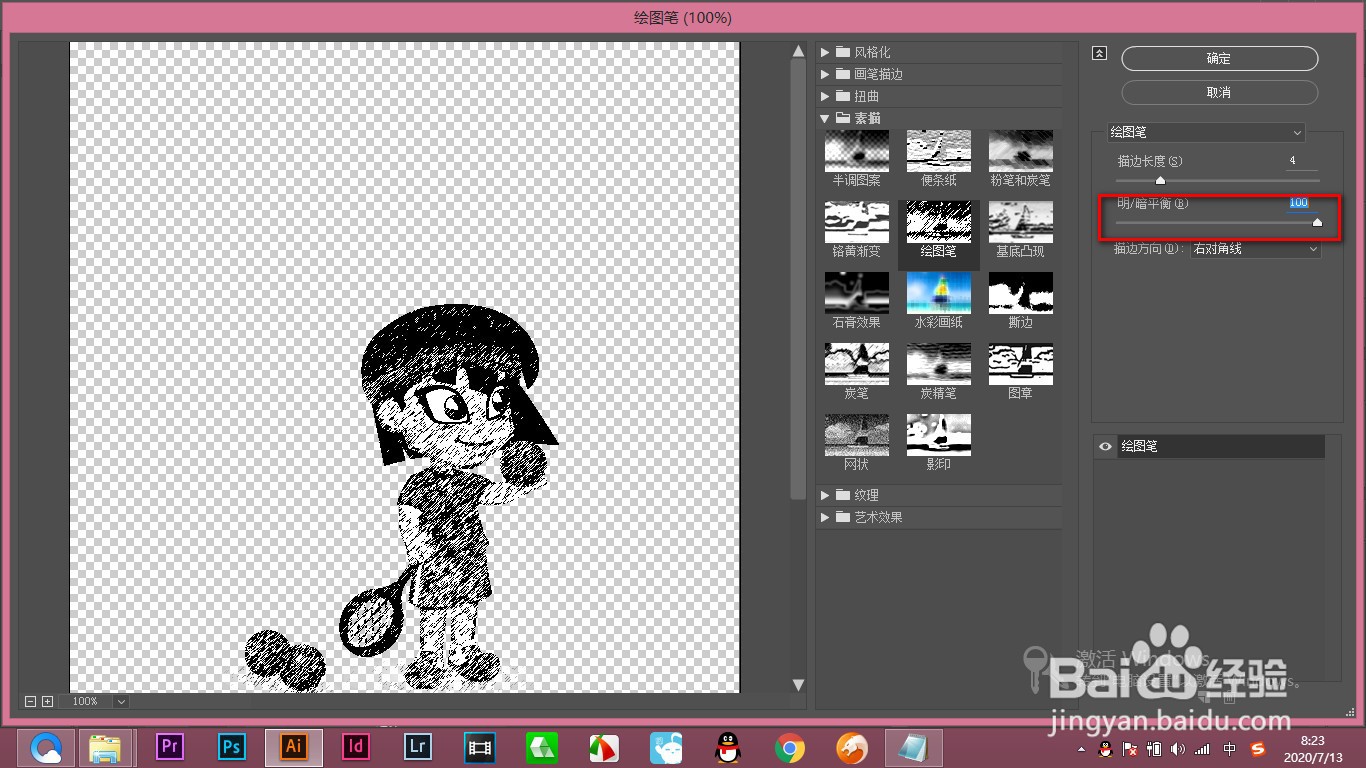
Task: Click the zoom in plus button
Action: 47,702
